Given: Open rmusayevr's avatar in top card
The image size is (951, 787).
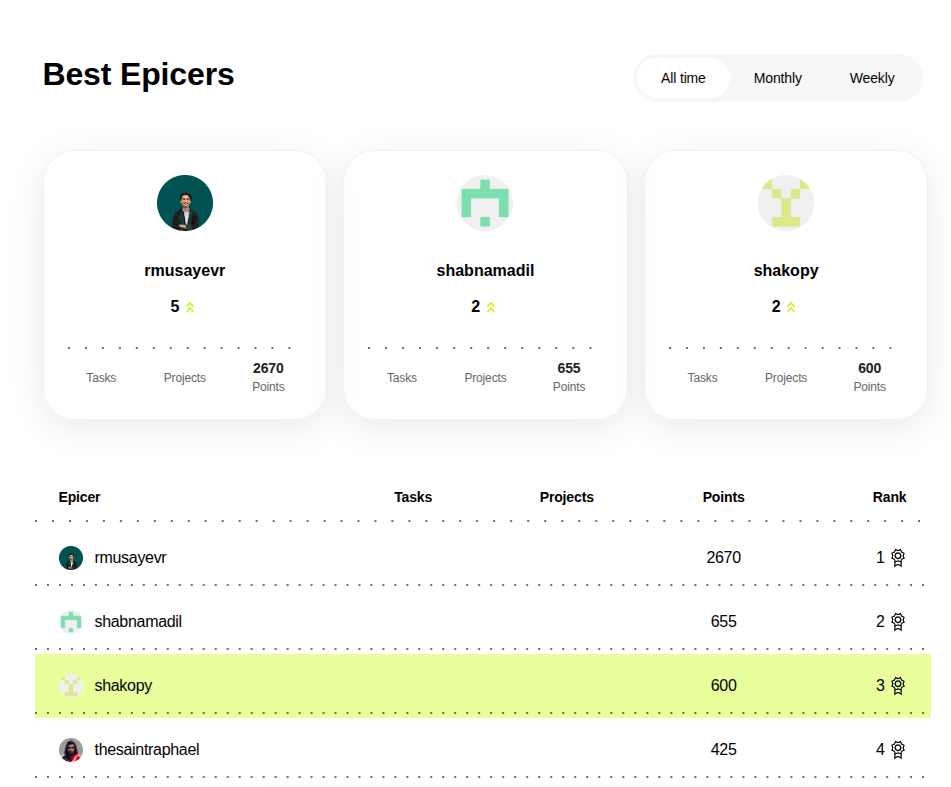Looking at the screenshot, I should (x=185, y=203).
